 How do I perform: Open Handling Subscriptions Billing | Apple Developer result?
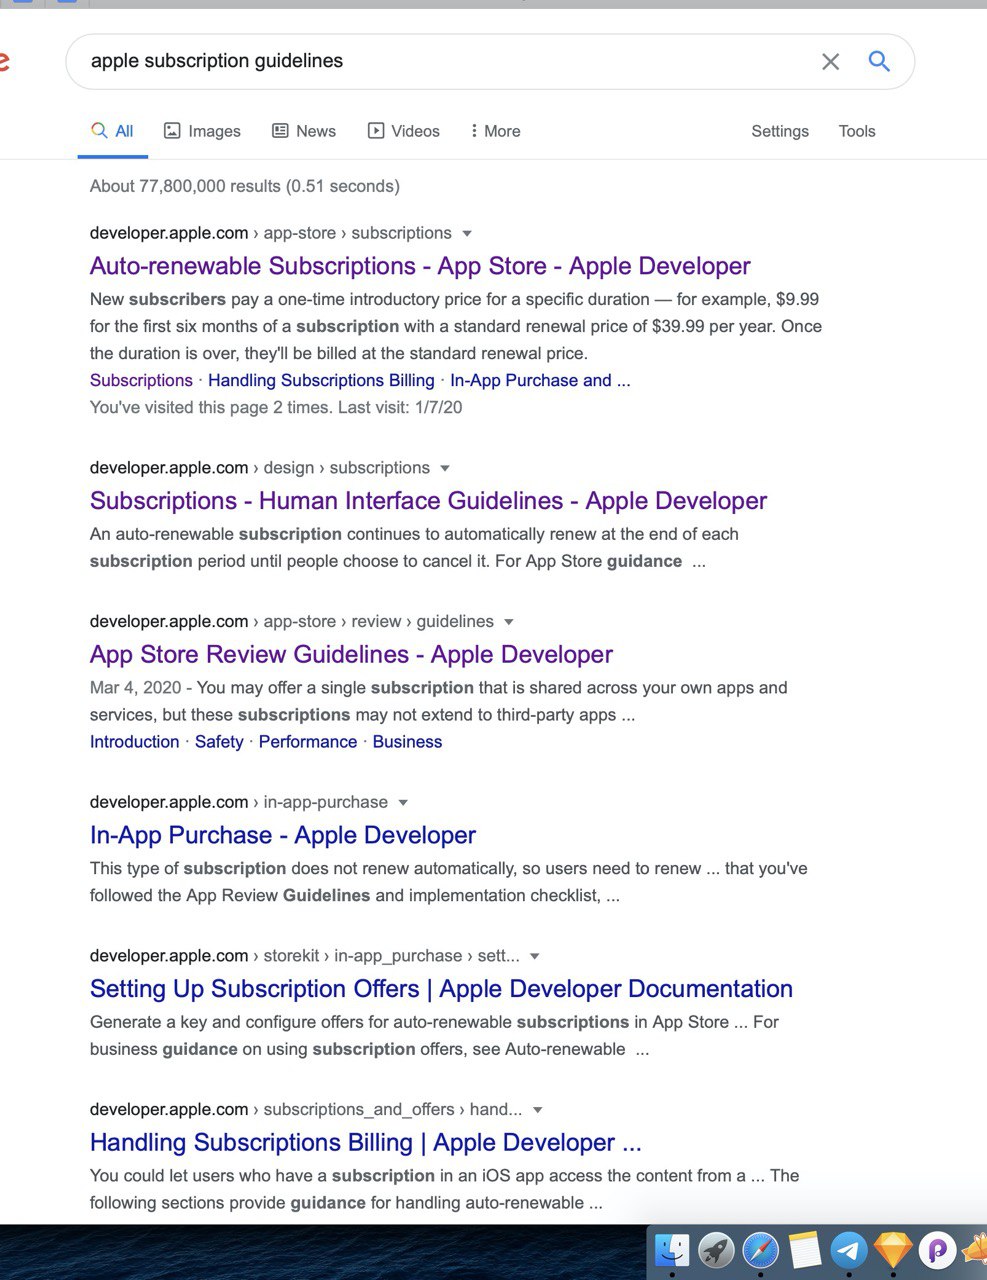click(x=366, y=1143)
